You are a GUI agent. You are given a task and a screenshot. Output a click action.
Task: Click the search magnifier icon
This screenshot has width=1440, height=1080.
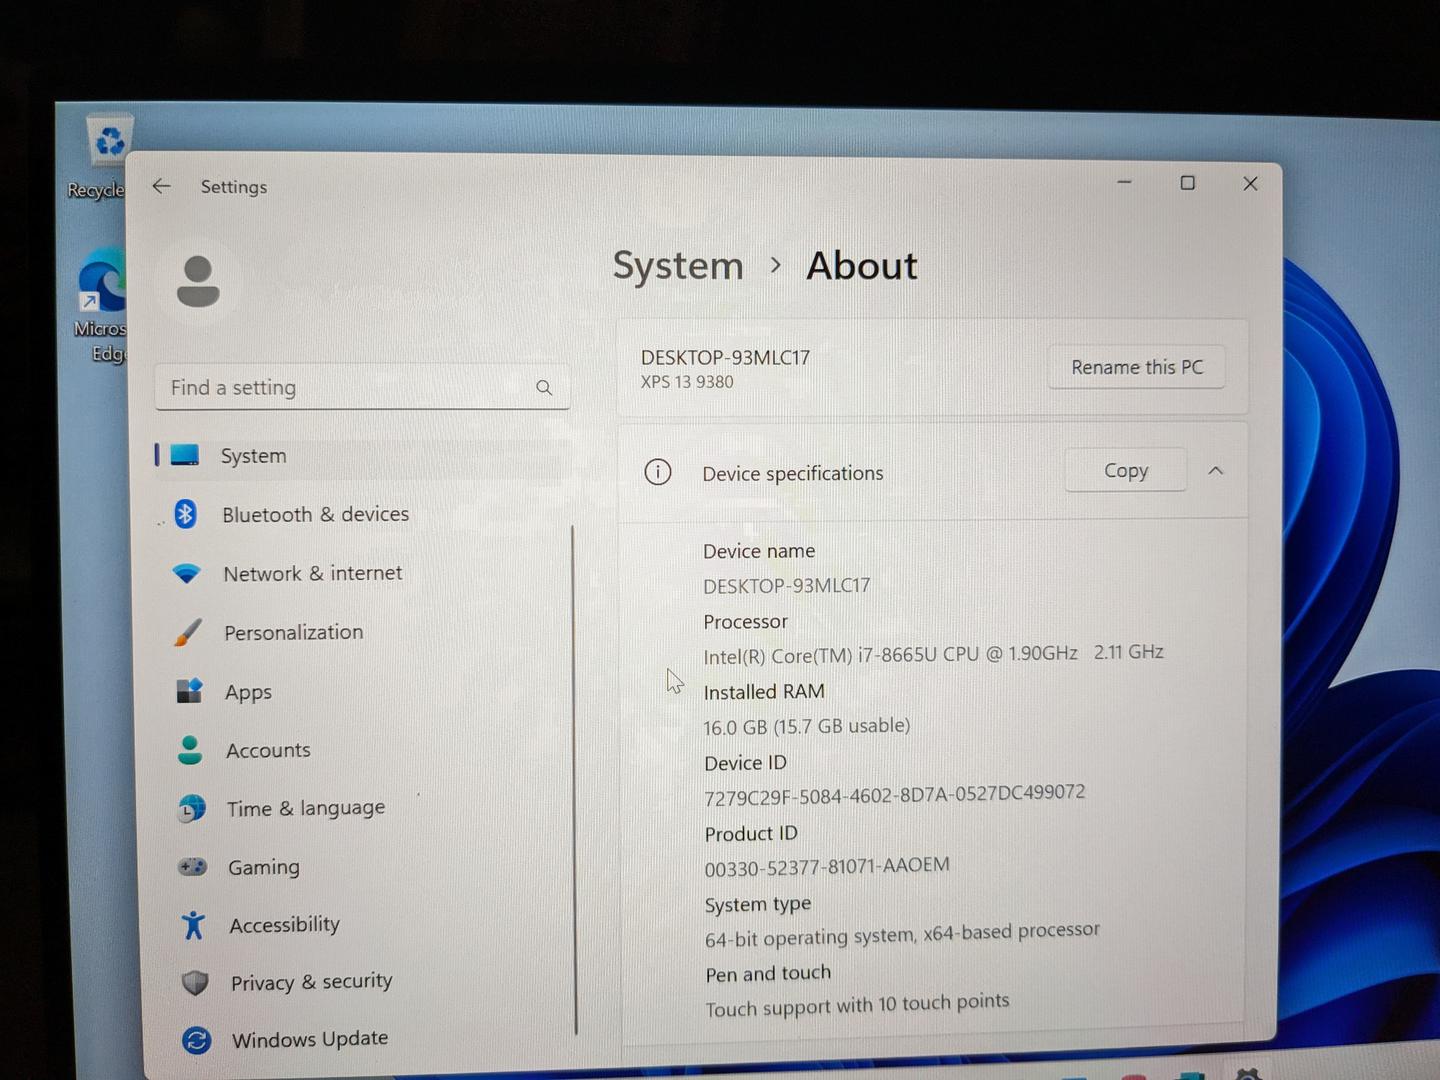point(544,387)
